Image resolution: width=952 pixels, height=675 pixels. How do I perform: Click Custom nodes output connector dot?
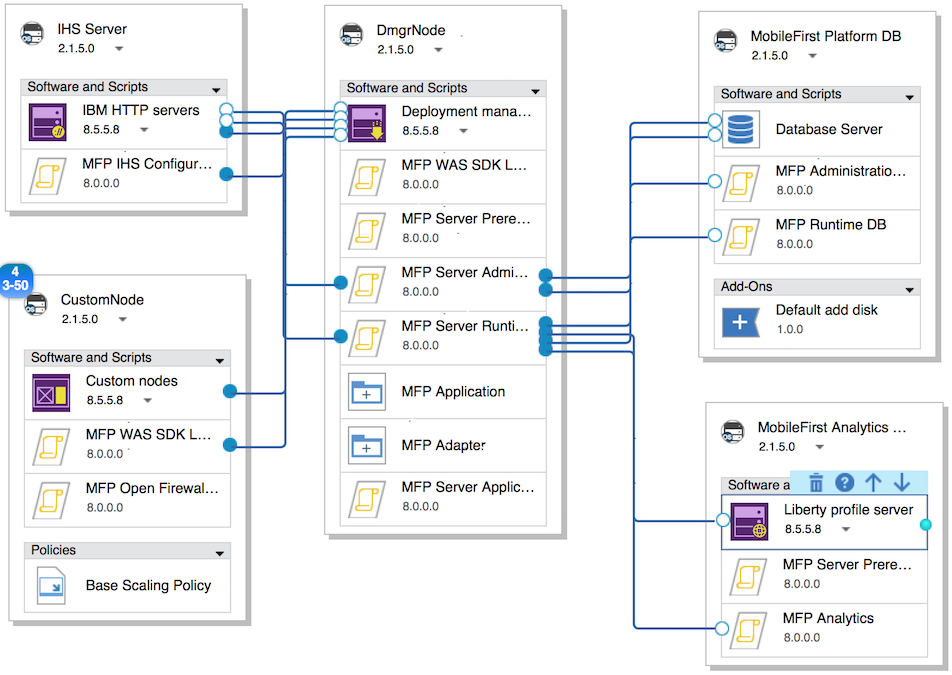click(x=230, y=392)
